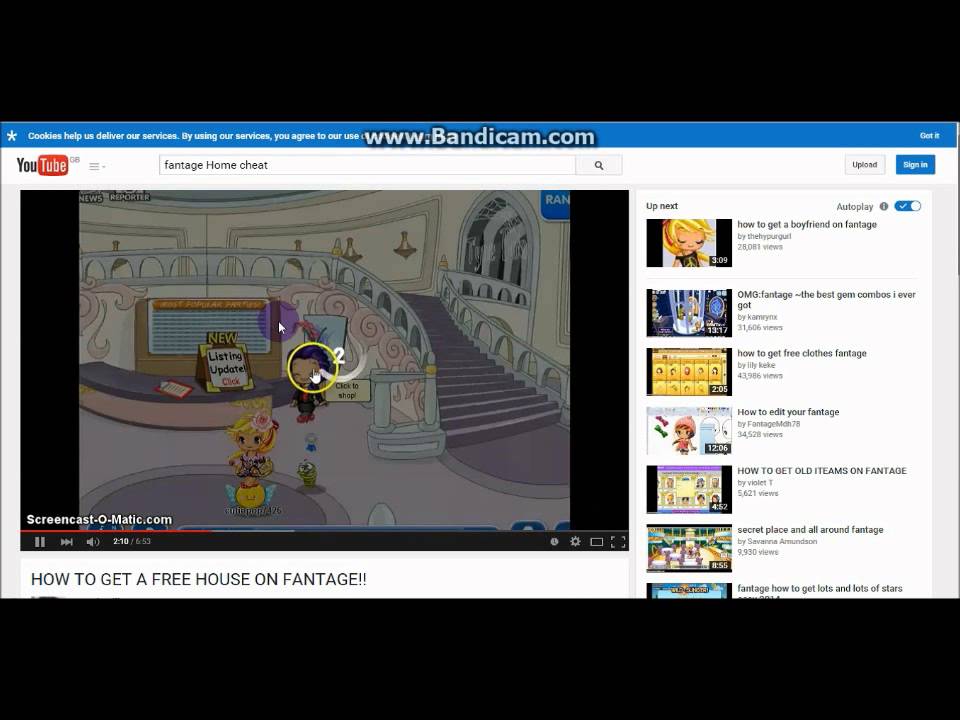Click the YouTube logo

pos(42,165)
